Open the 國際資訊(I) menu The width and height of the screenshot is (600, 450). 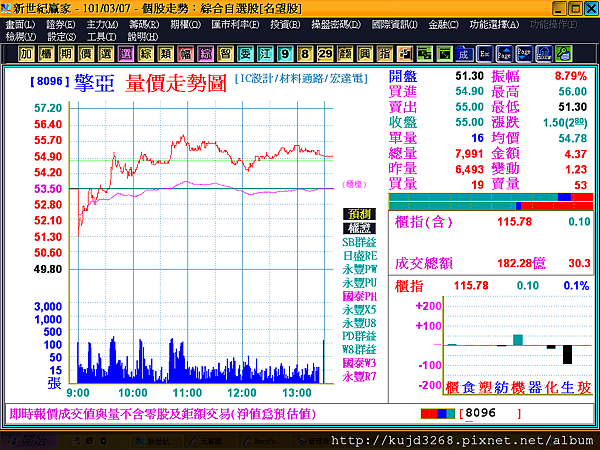[x=395, y=24]
